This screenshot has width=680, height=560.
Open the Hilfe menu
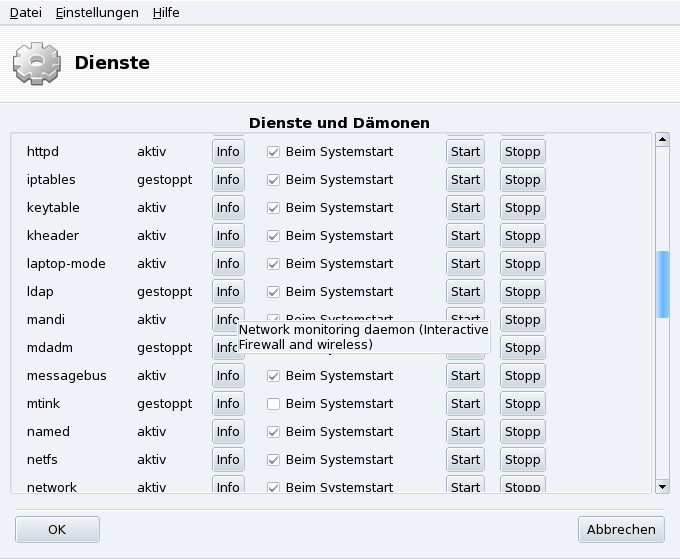point(166,13)
